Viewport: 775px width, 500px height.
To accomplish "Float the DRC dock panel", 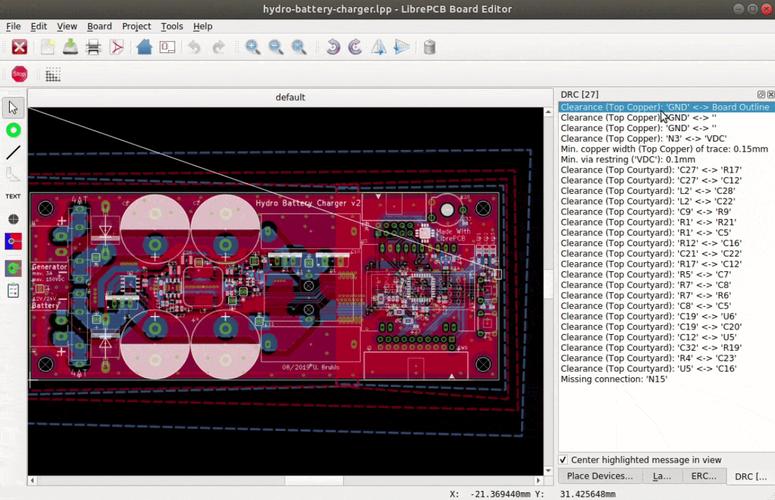I will coord(761,94).
